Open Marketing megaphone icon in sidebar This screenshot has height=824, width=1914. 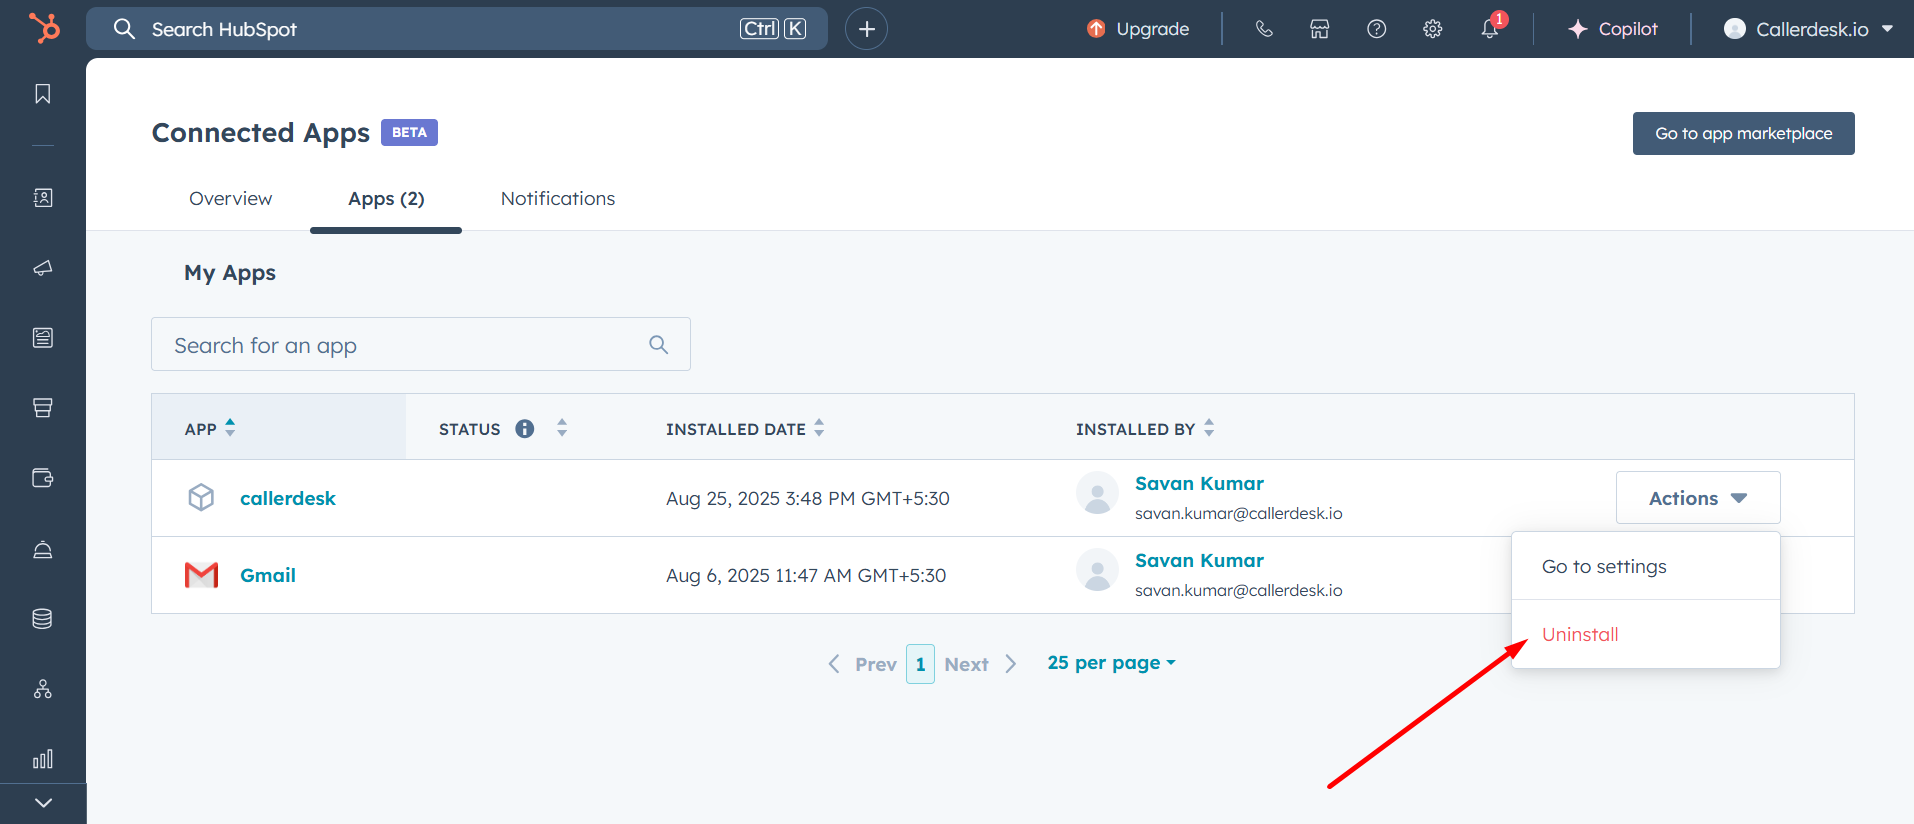pos(43,268)
